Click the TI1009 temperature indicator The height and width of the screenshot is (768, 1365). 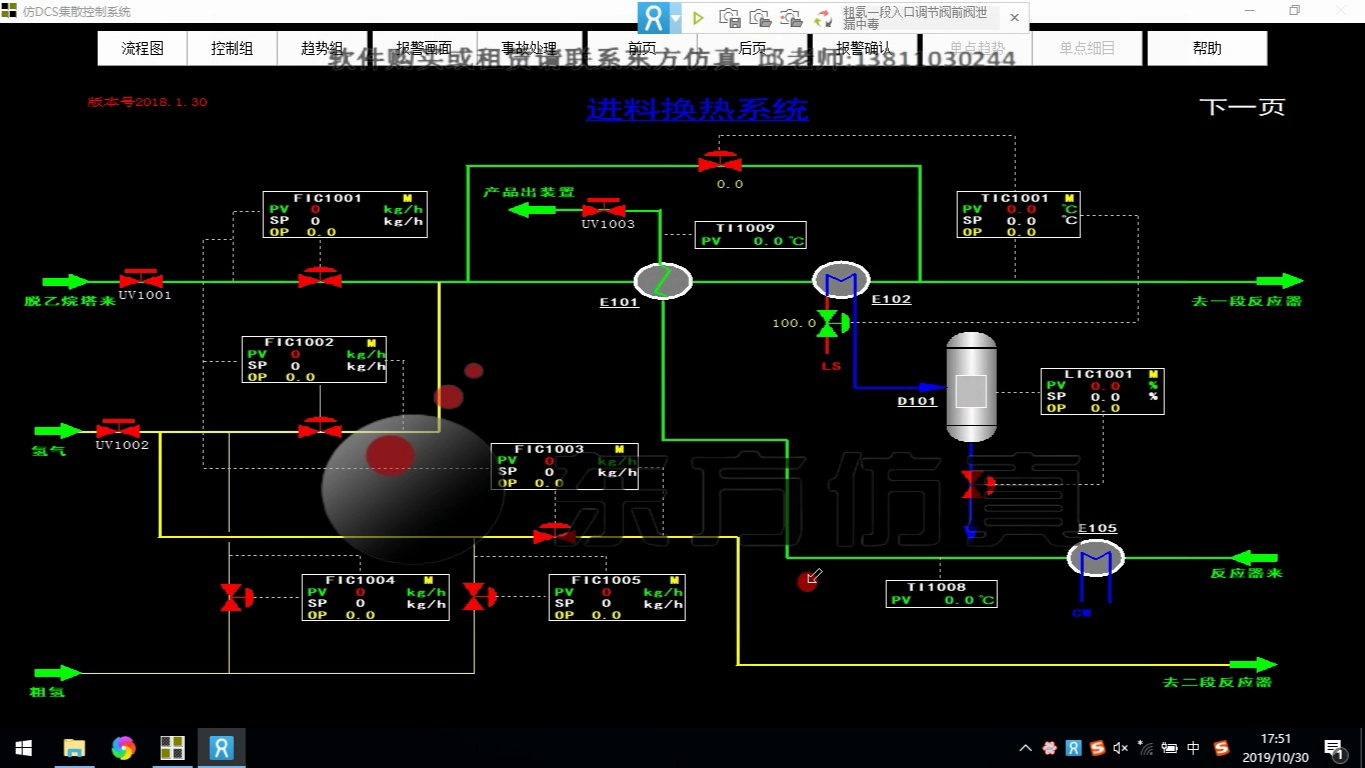click(x=750, y=235)
